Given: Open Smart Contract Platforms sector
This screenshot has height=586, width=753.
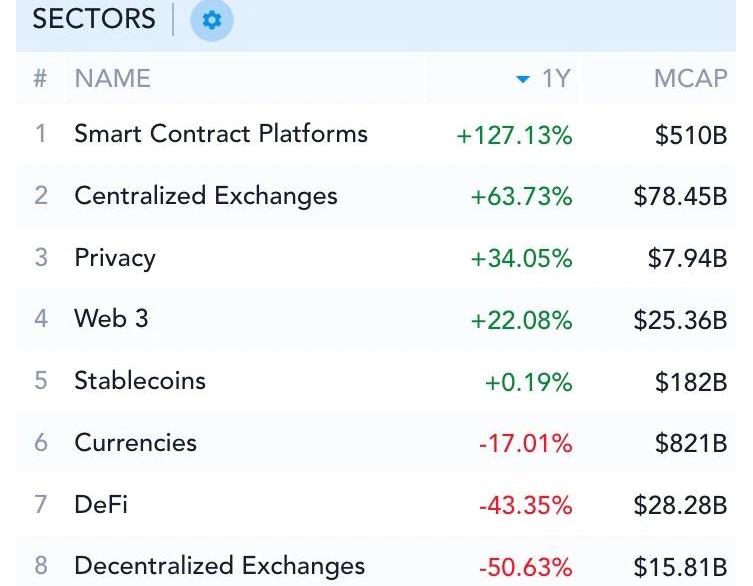Looking at the screenshot, I should click(220, 134).
